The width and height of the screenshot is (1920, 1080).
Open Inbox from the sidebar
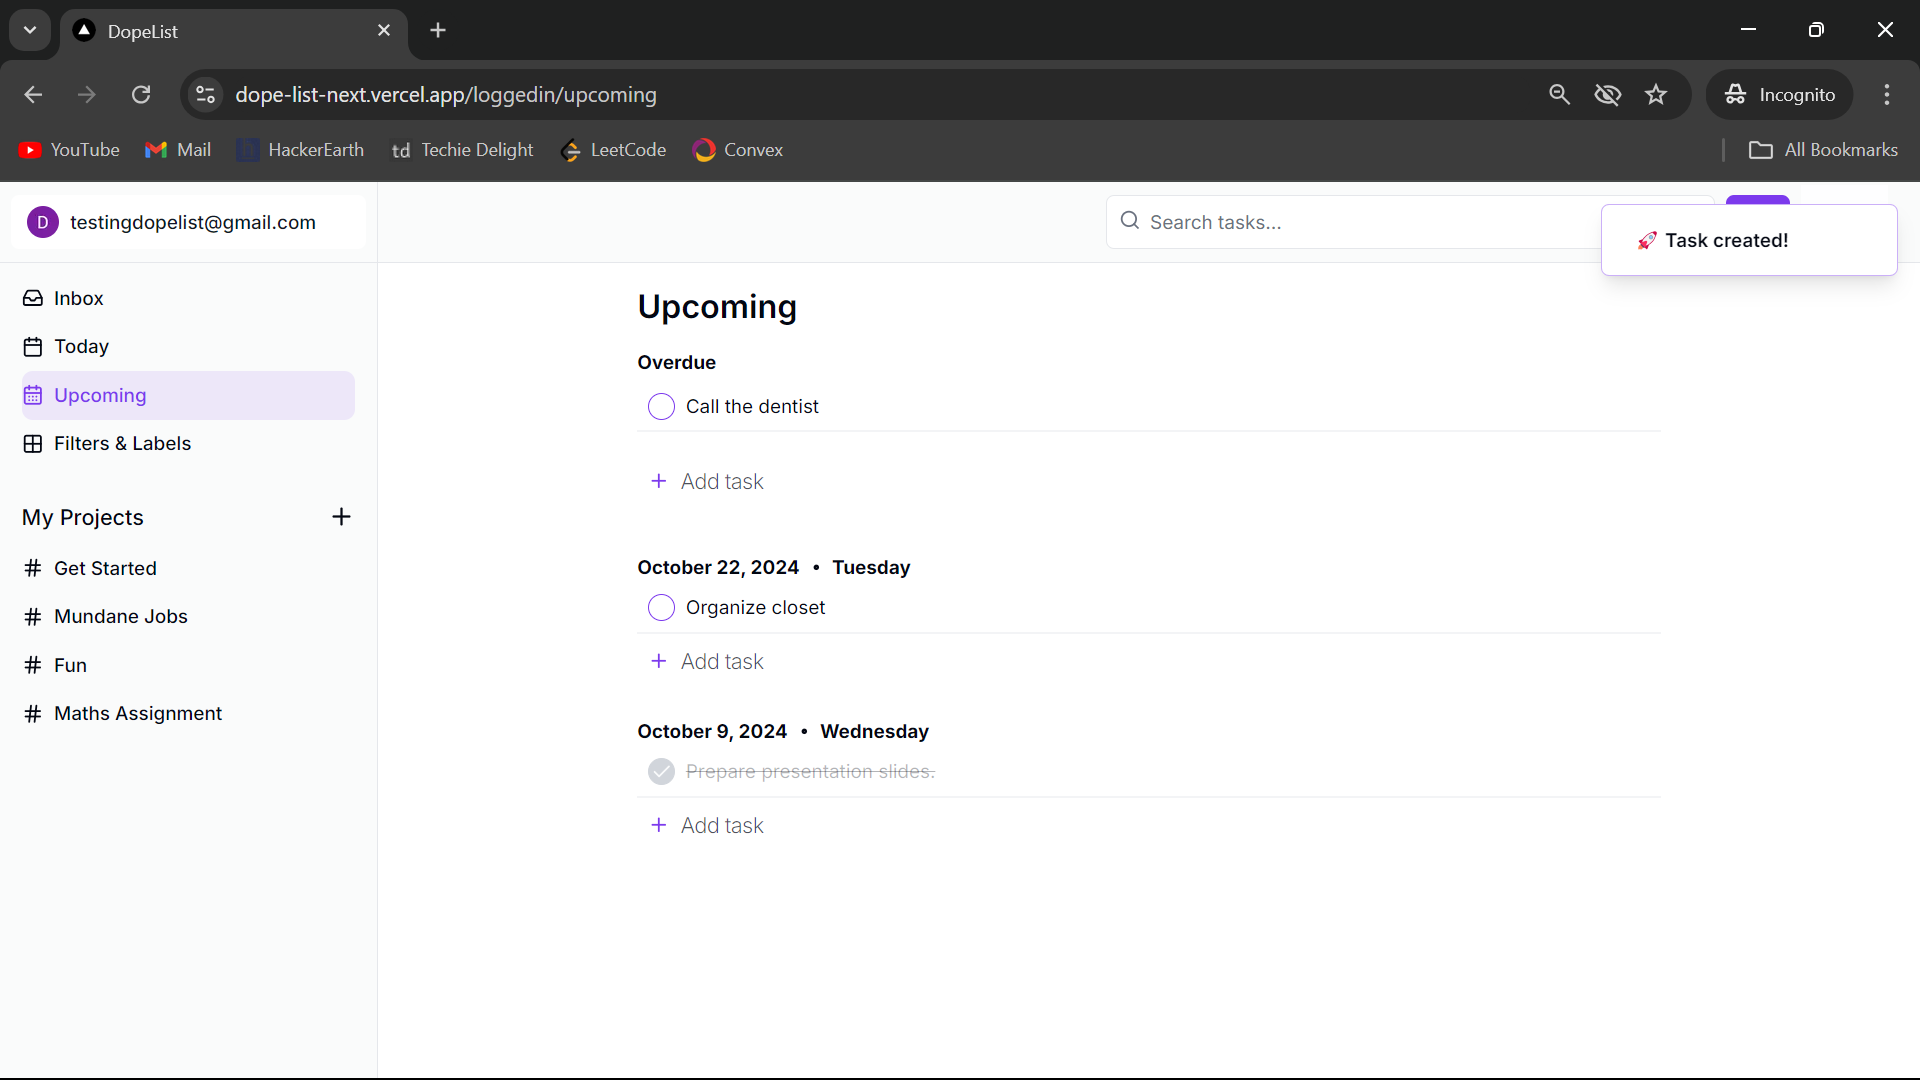click(78, 298)
